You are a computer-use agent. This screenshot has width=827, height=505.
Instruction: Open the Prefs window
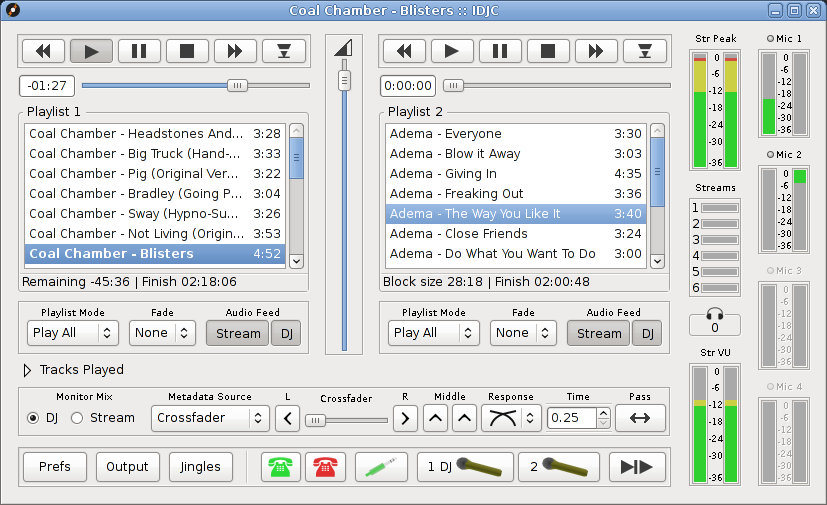pyautogui.click(x=54, y=467)
